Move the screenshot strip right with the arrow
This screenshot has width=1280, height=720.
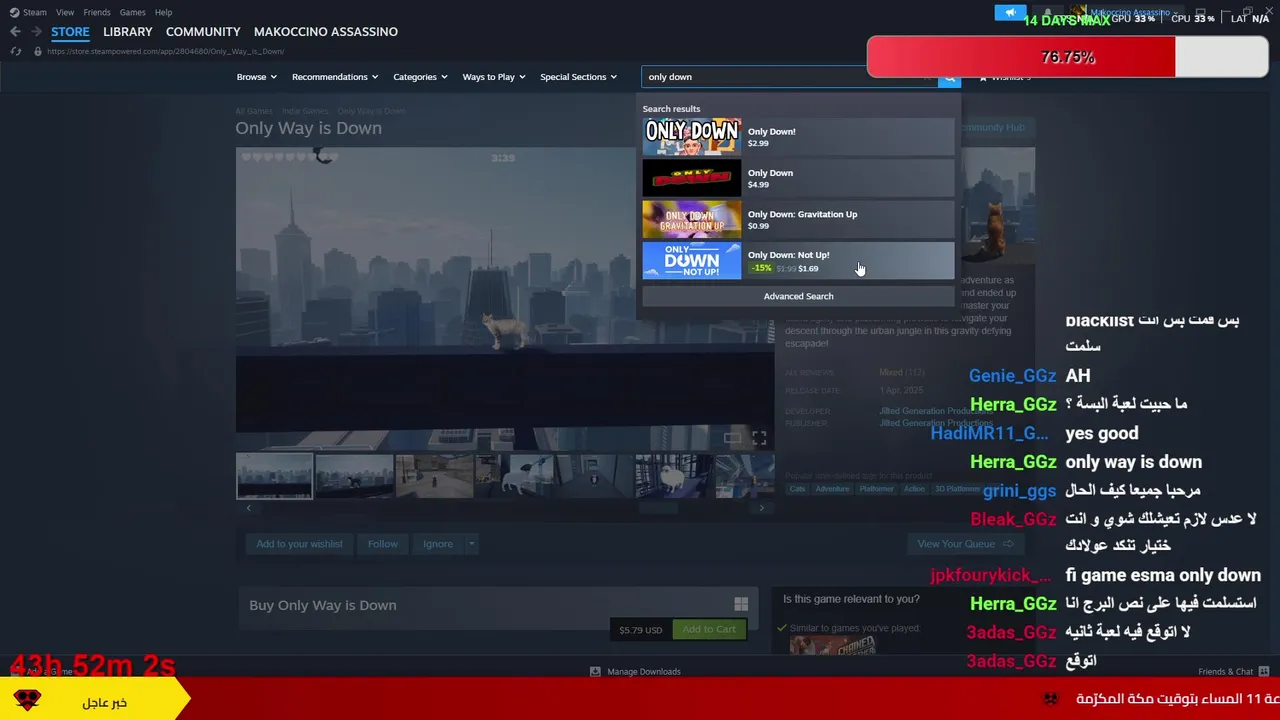pyautogui.click(x=761, y=508)
